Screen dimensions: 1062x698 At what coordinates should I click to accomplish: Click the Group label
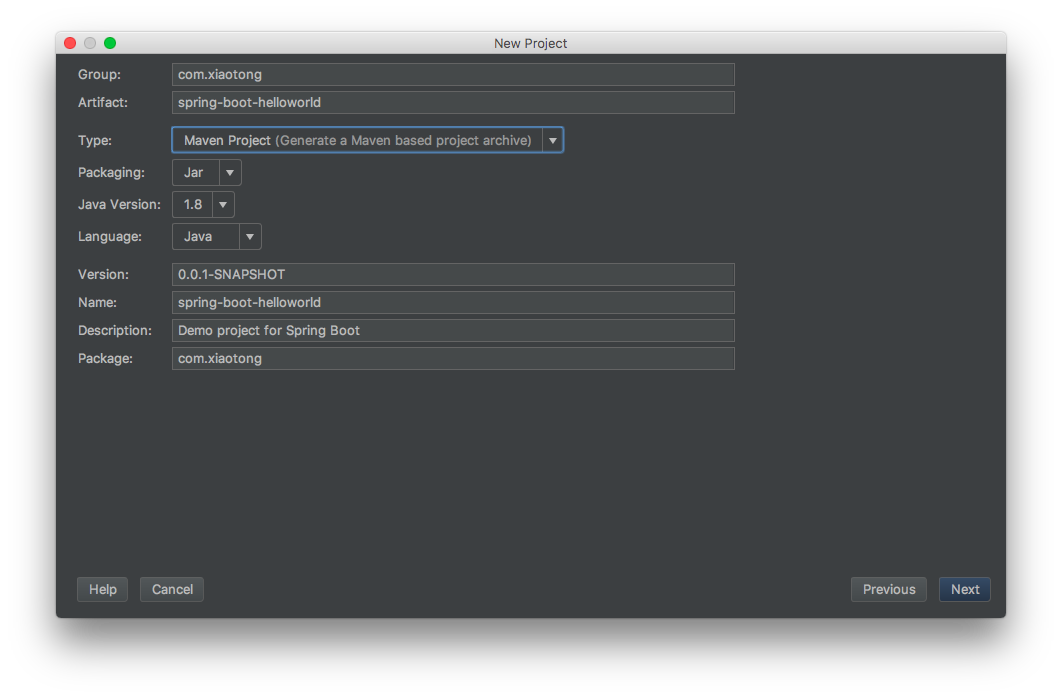tap(100, 74)
